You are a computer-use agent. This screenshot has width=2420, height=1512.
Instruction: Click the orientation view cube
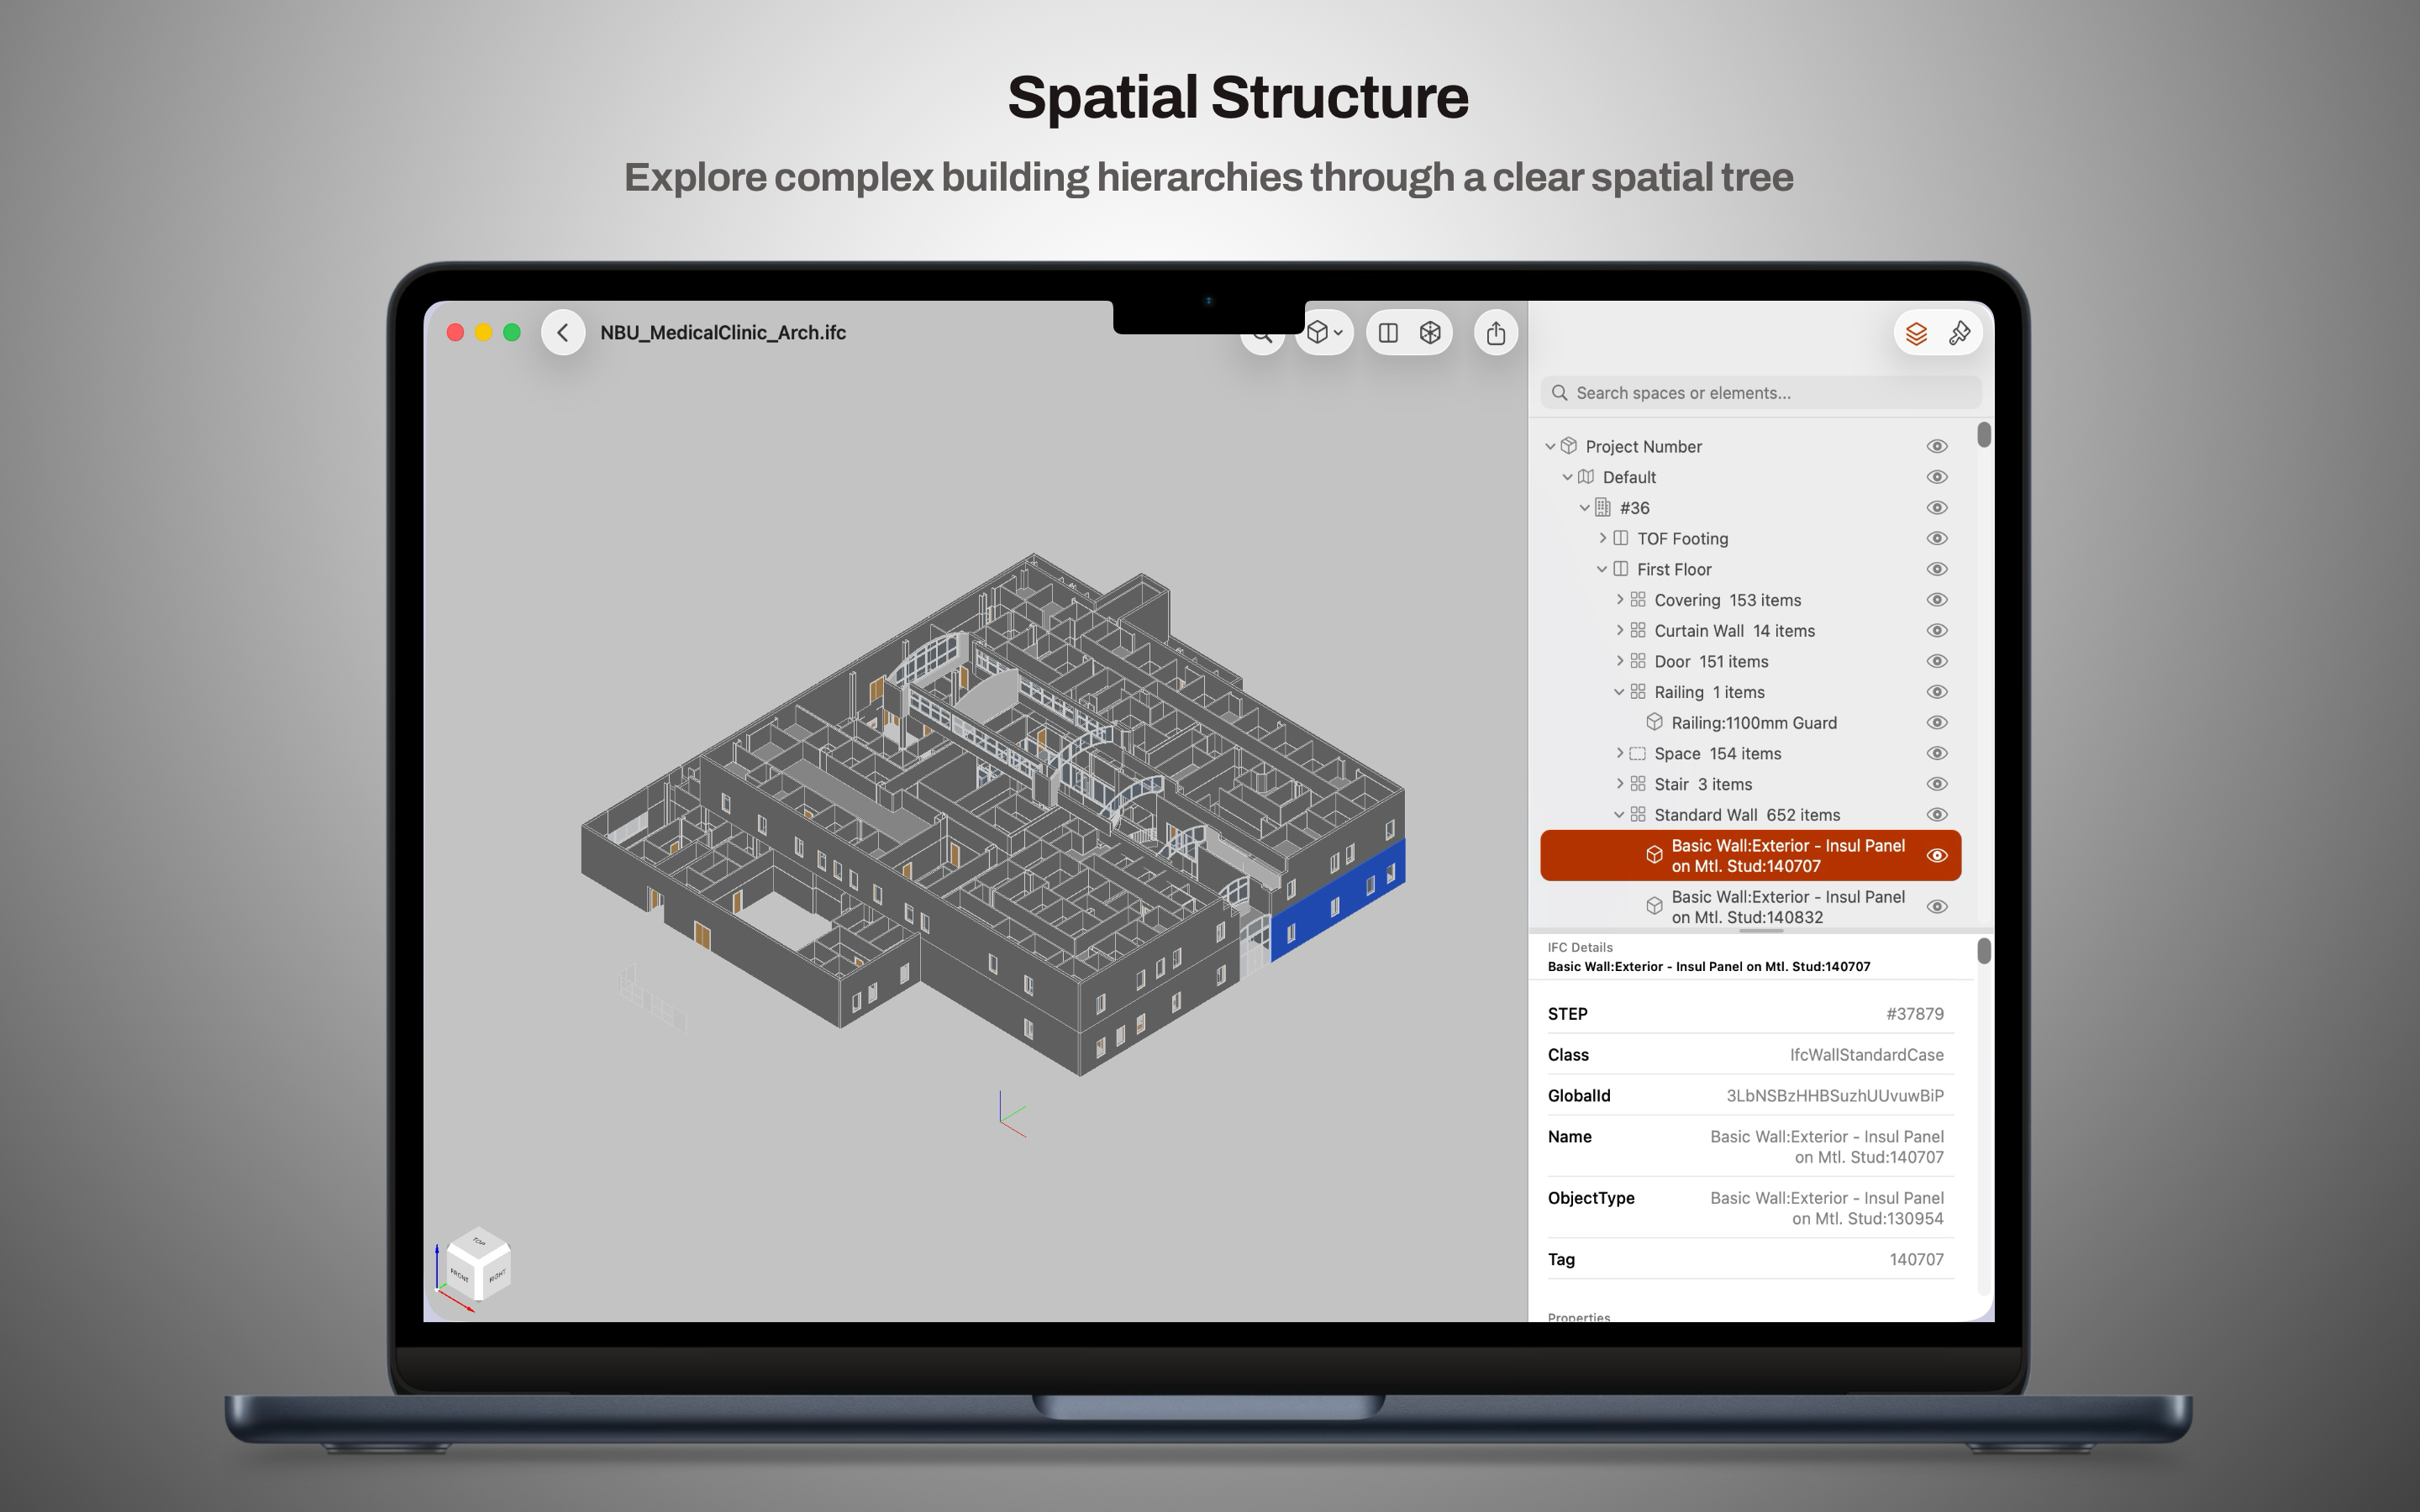click(478, 1263)
